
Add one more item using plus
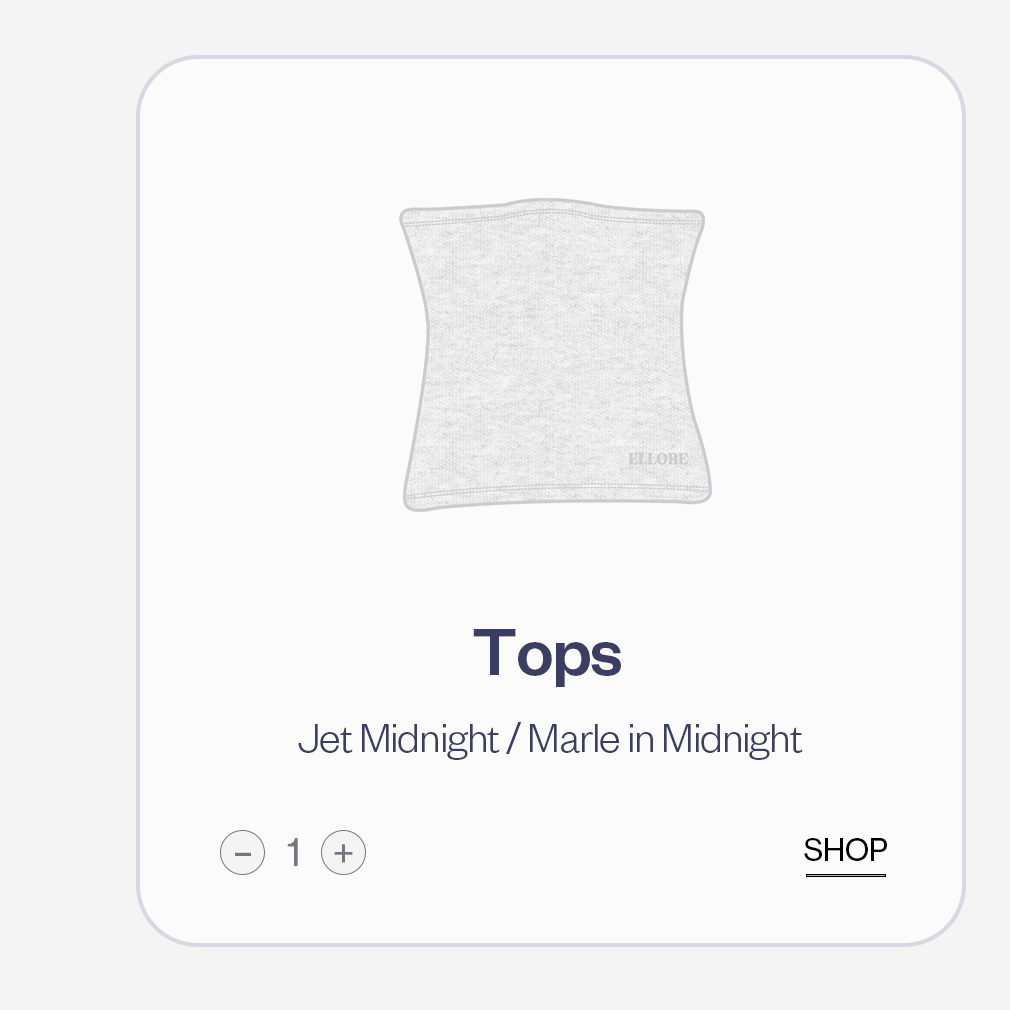[343, 853]
